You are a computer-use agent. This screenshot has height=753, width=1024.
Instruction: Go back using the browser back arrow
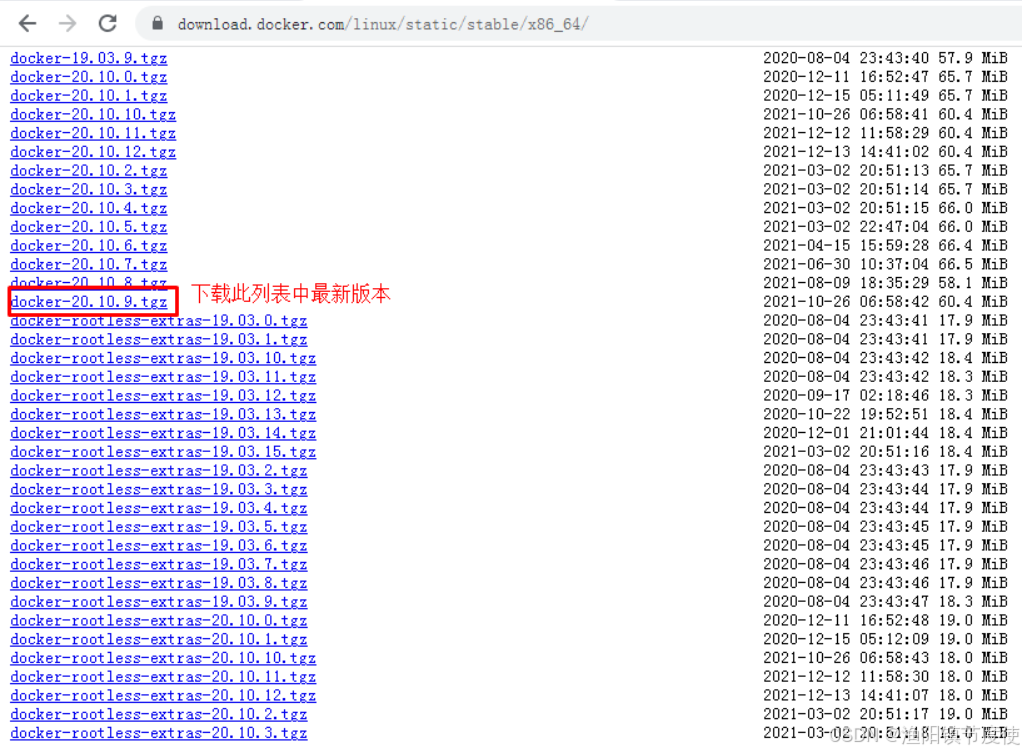[27, 24]
